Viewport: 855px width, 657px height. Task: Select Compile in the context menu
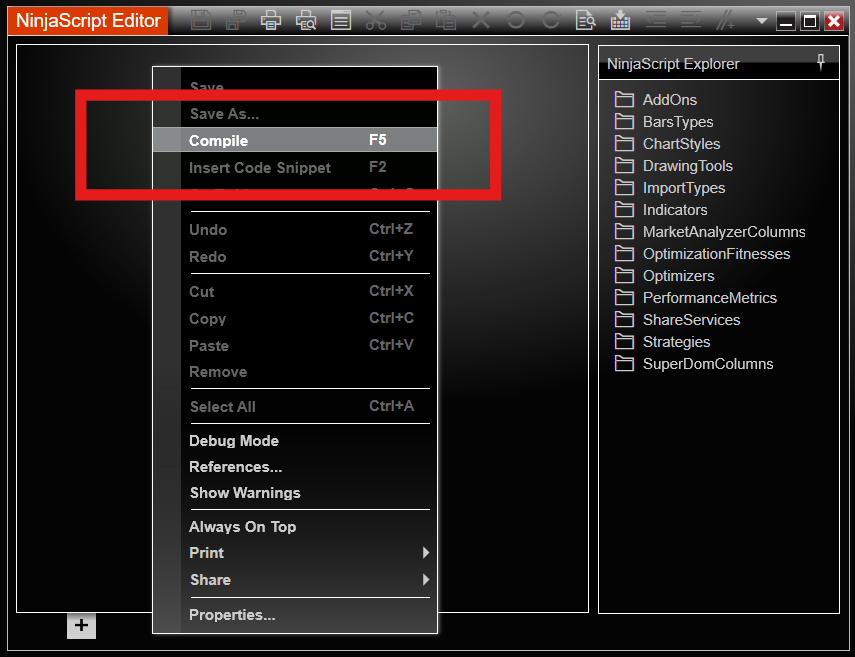(295, 140)
